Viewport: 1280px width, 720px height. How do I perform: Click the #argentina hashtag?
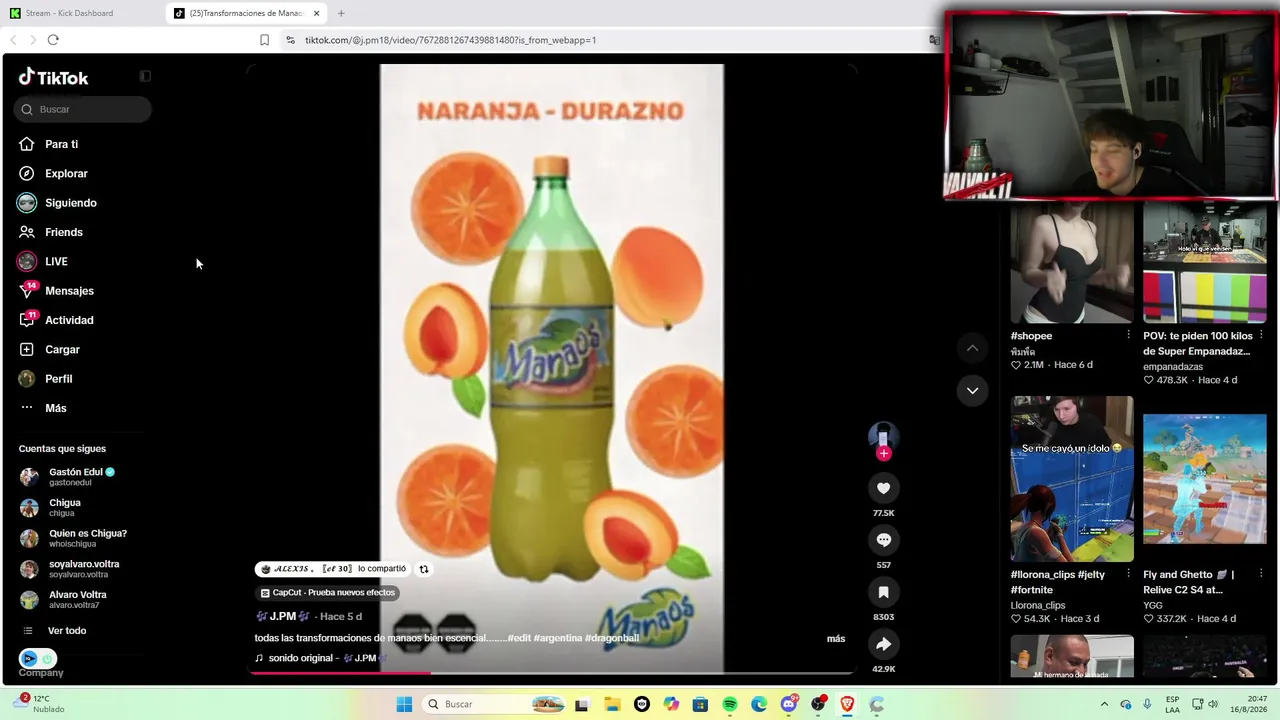(x=557, y=638)
